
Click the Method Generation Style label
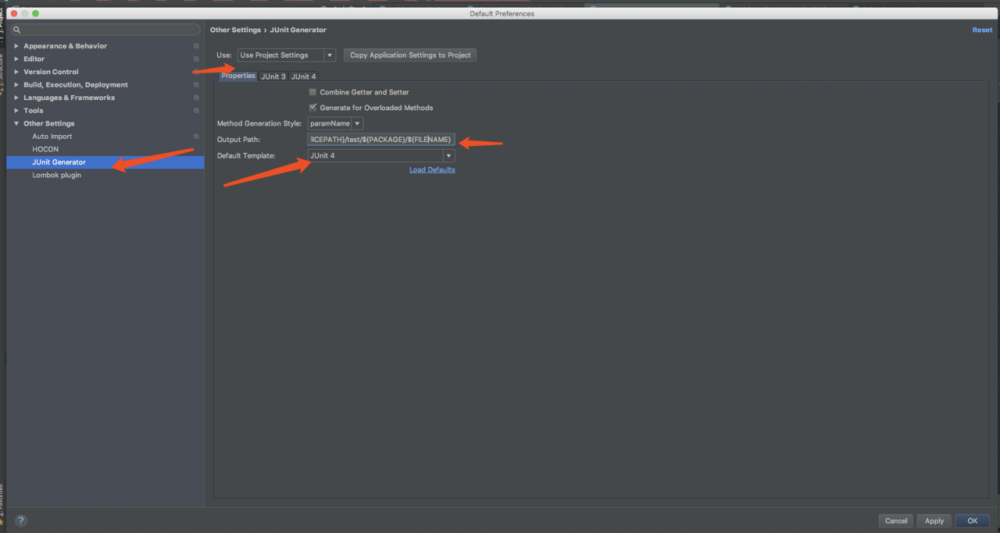(259, 124)
